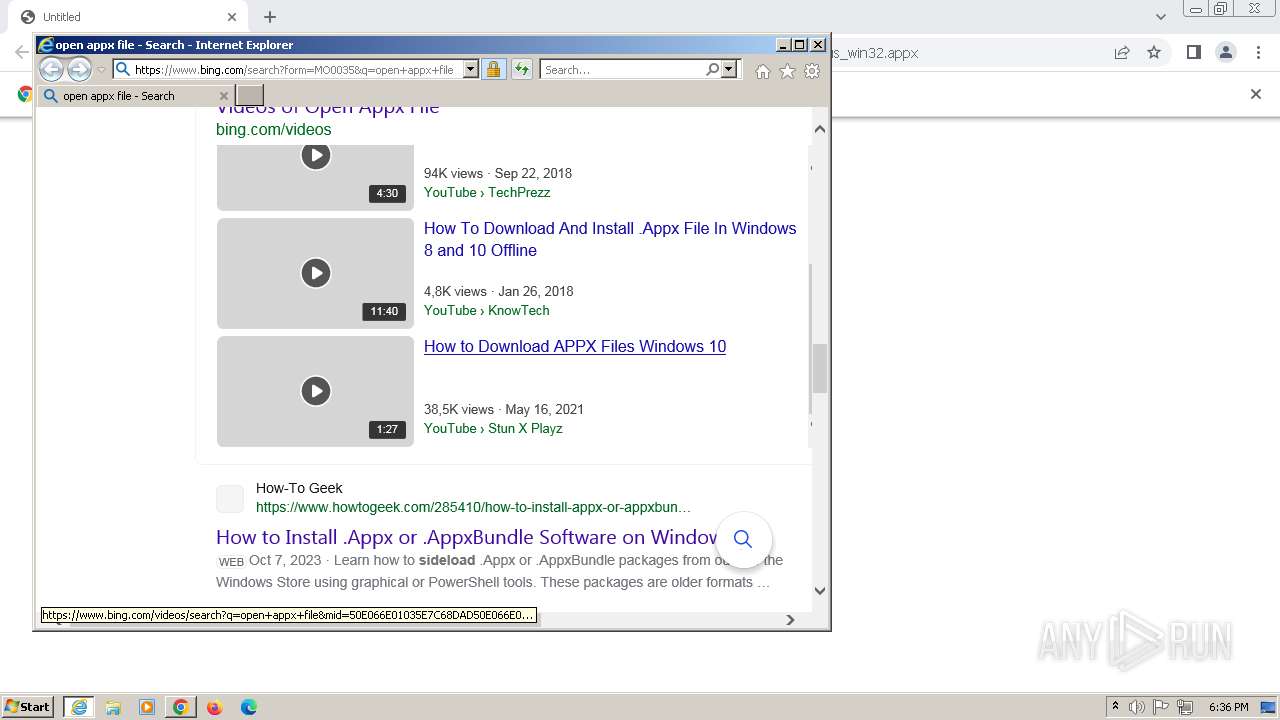Open 'How to Download APPX Files Windows 10' link
Image resolution: width=1280 pixels, height=720 pixels.
pos(575,346)
